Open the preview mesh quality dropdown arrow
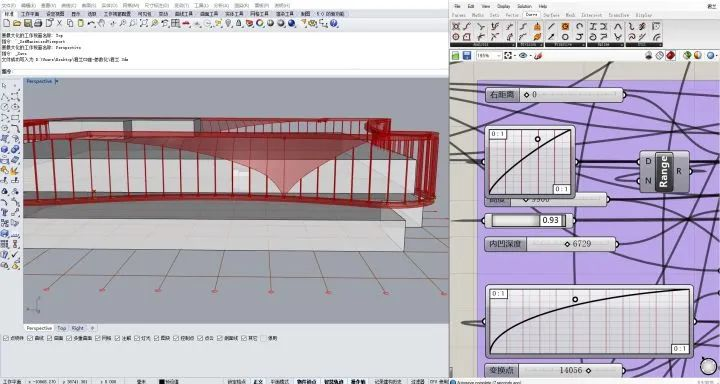Image resolution: width=720 pixels, height=384 pixels. tap(717, 56)
